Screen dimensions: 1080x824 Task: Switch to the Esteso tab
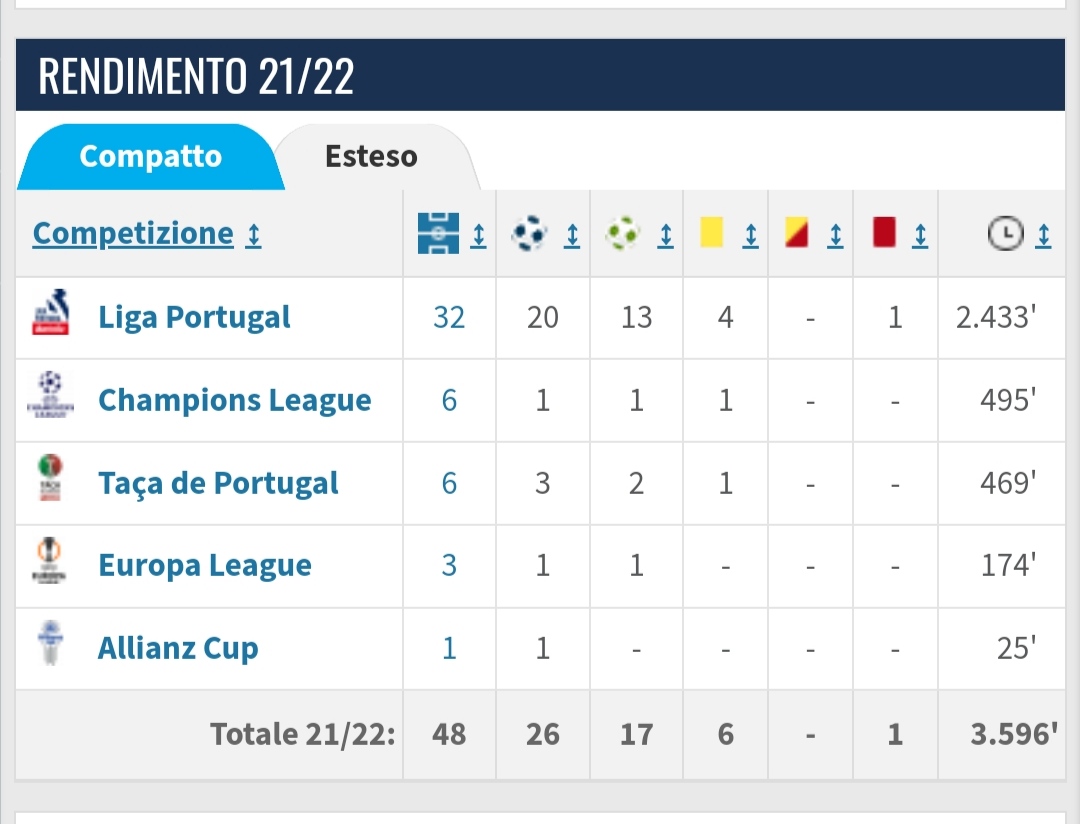(x=371, y=156)
